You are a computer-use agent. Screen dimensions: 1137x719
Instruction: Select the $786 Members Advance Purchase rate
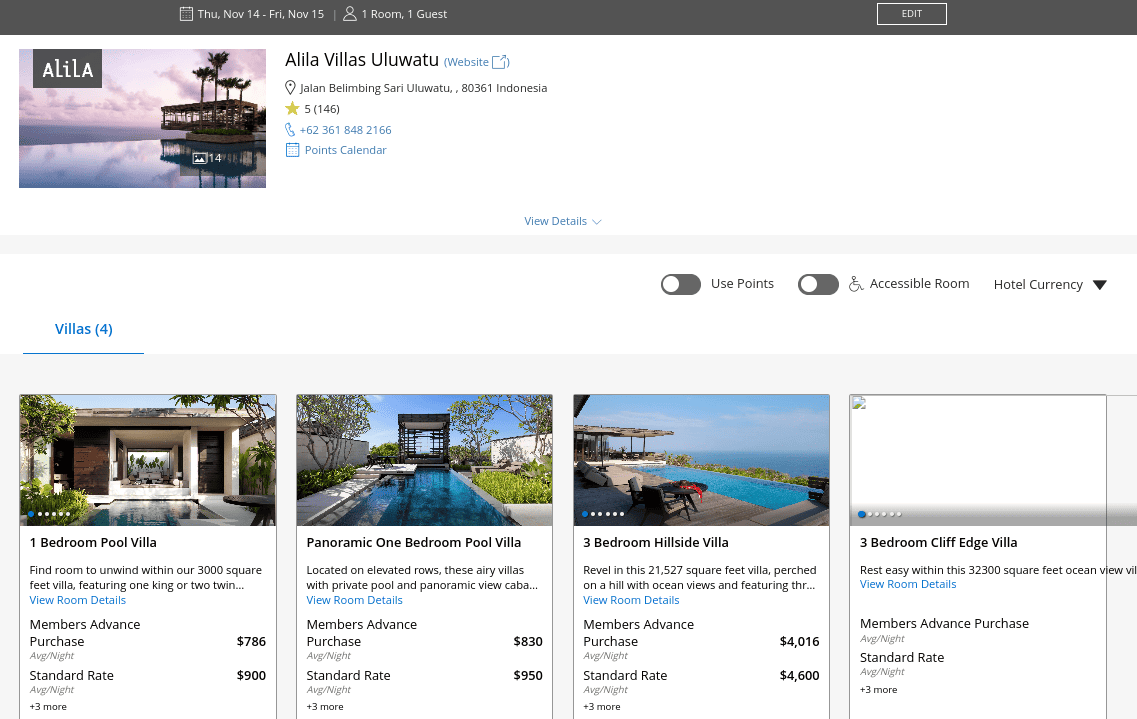251,641
